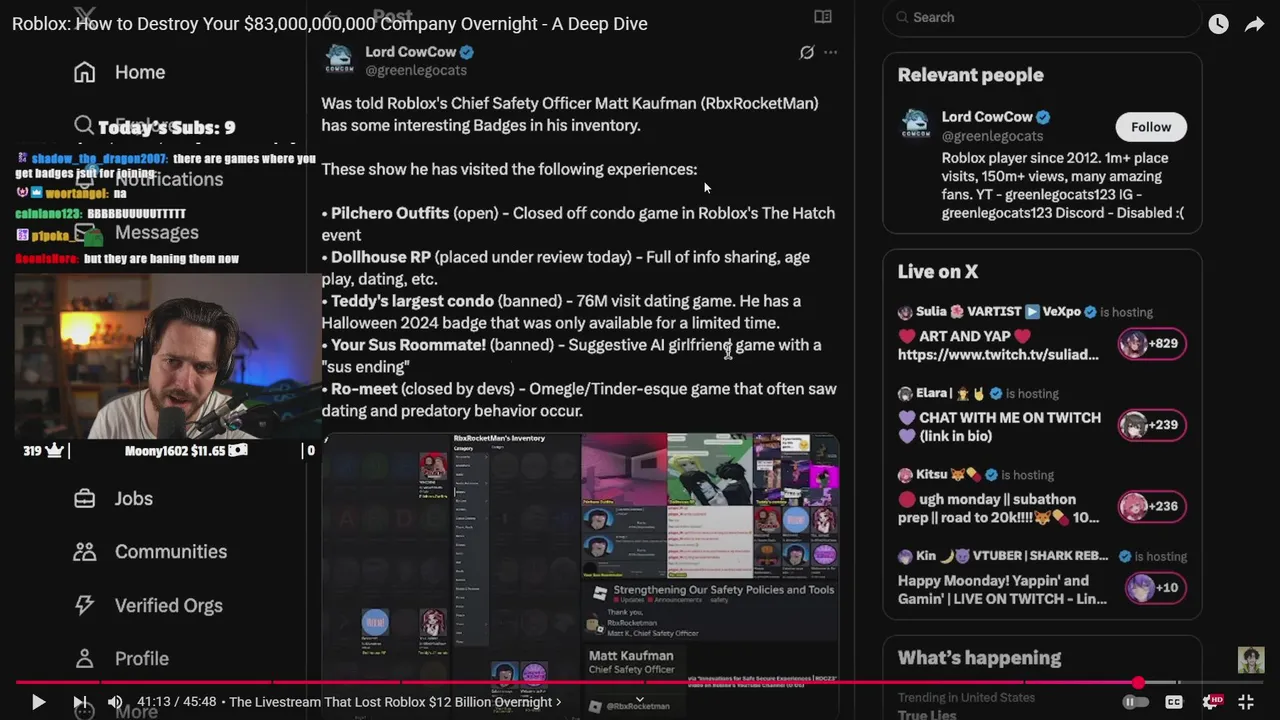Click the Follow button for Lord CowCow

click(1151, 127)
